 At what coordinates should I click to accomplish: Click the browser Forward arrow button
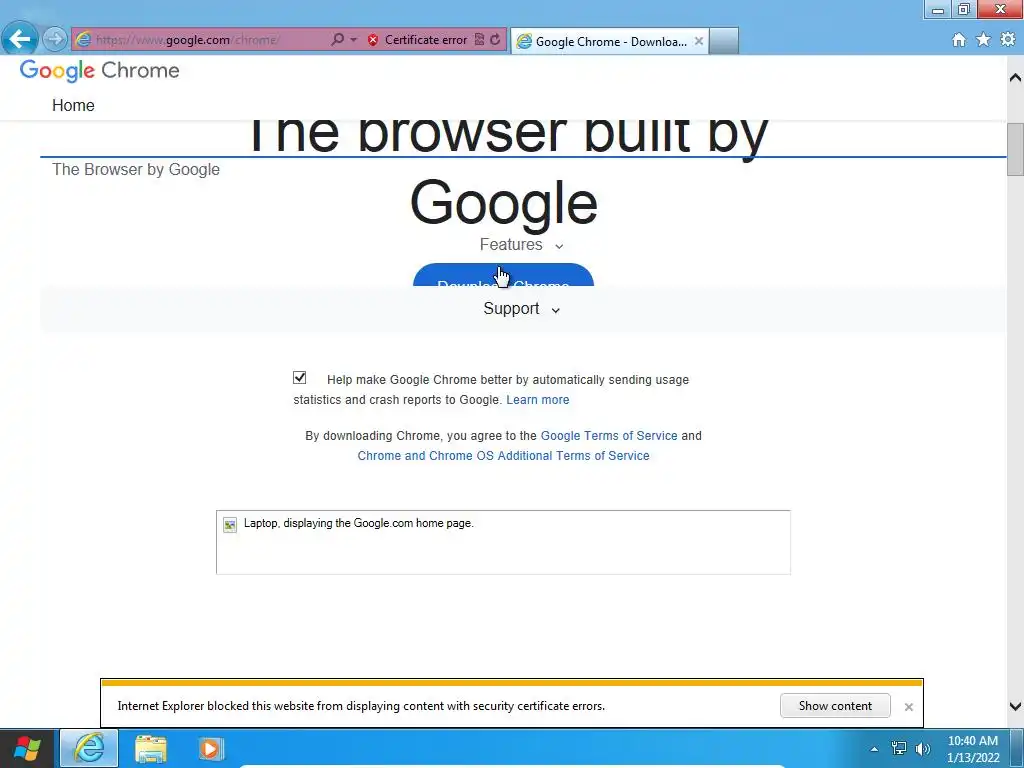[55, 39]
